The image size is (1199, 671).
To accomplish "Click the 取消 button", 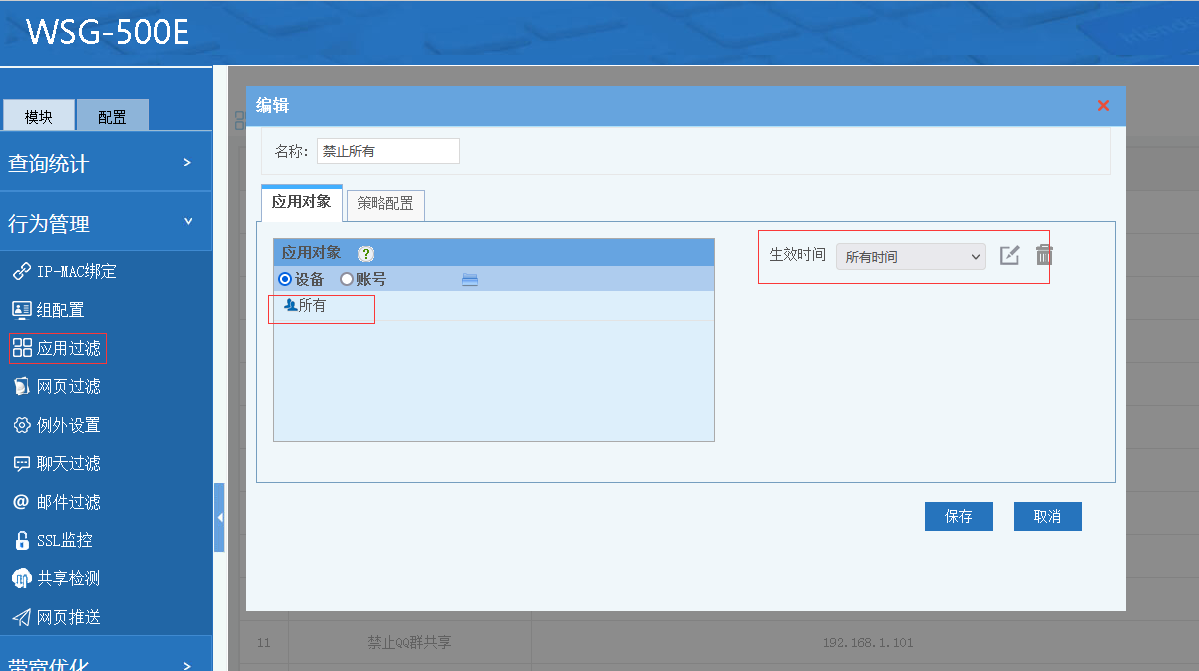I will click(x=1047, y=516).
